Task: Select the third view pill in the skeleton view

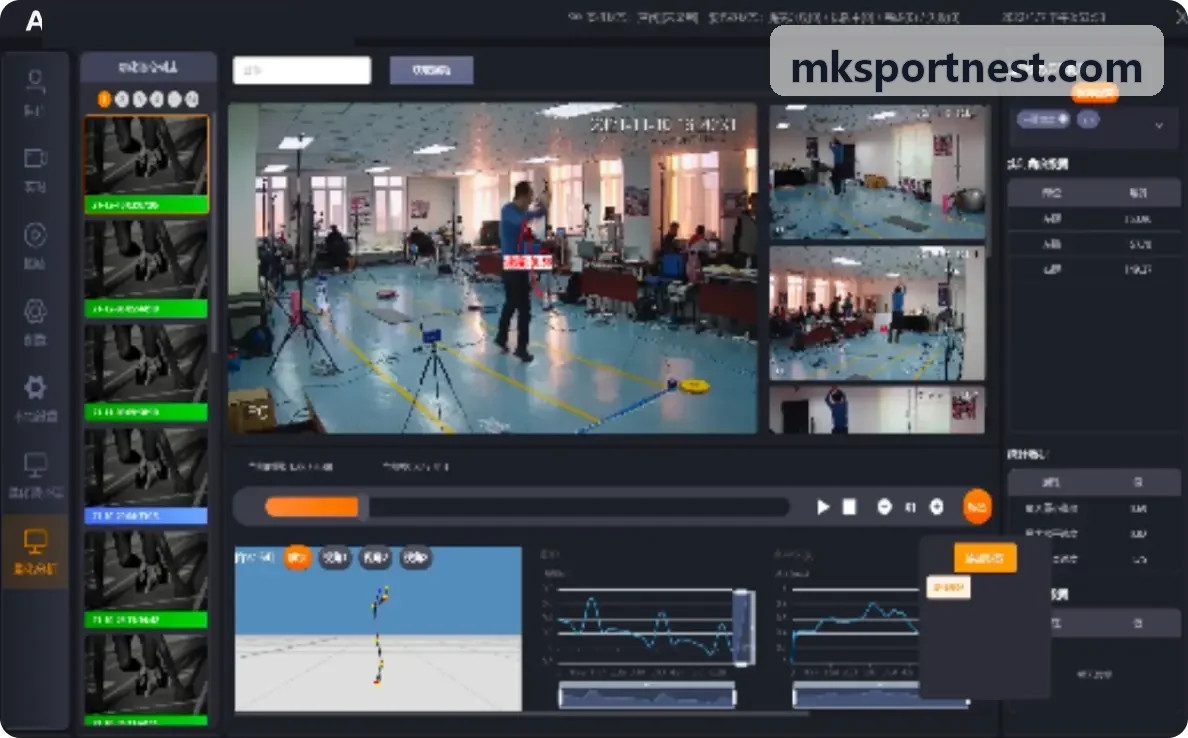Action: pyautogui.click(x=375, y=558)
